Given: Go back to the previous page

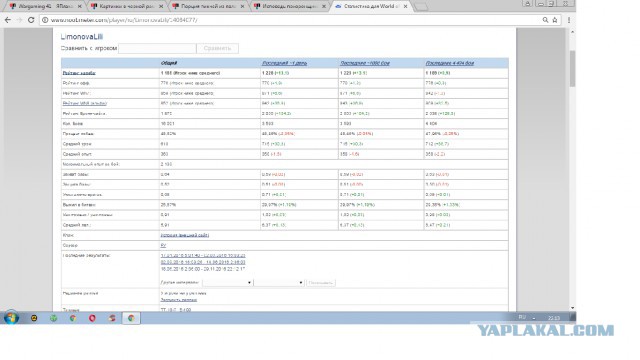Looking at the screenshot, I should point(8,20).
